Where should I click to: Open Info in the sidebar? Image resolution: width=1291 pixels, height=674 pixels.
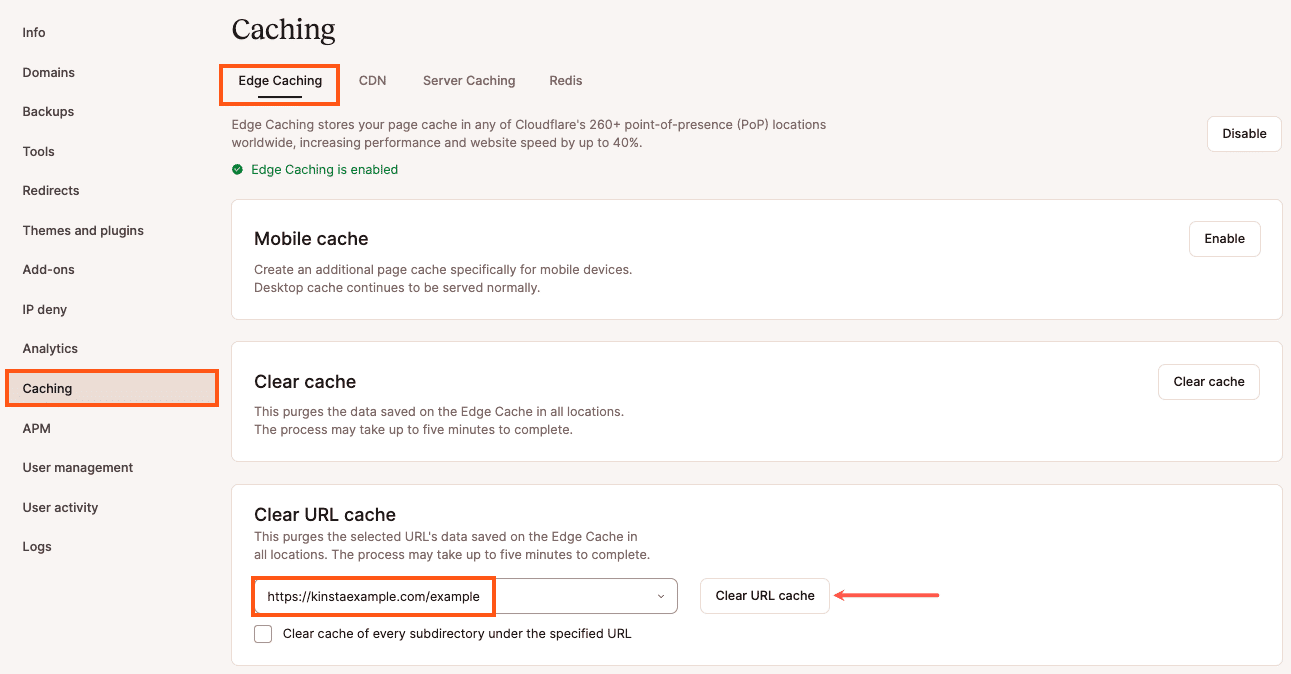[34, 33]
